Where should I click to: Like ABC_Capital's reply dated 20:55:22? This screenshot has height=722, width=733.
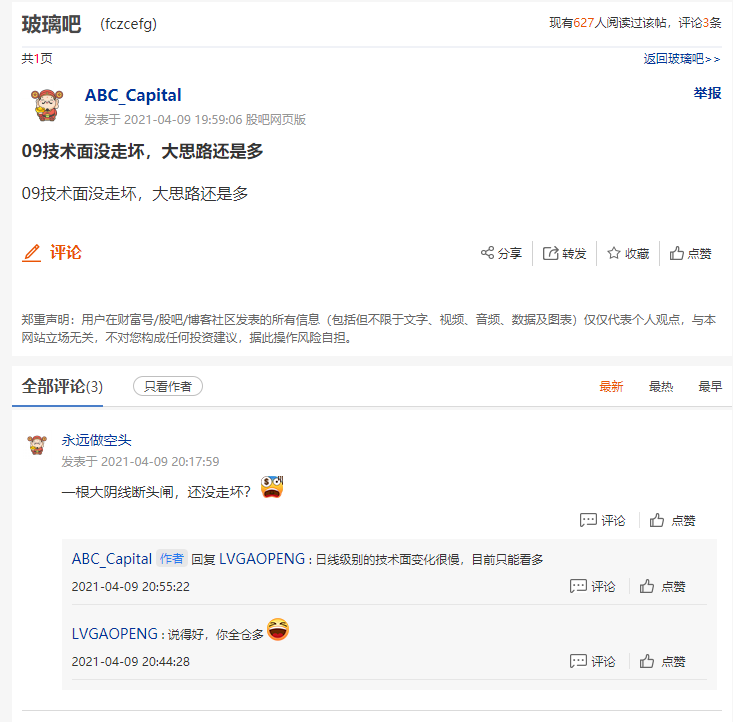click(662, 586)
